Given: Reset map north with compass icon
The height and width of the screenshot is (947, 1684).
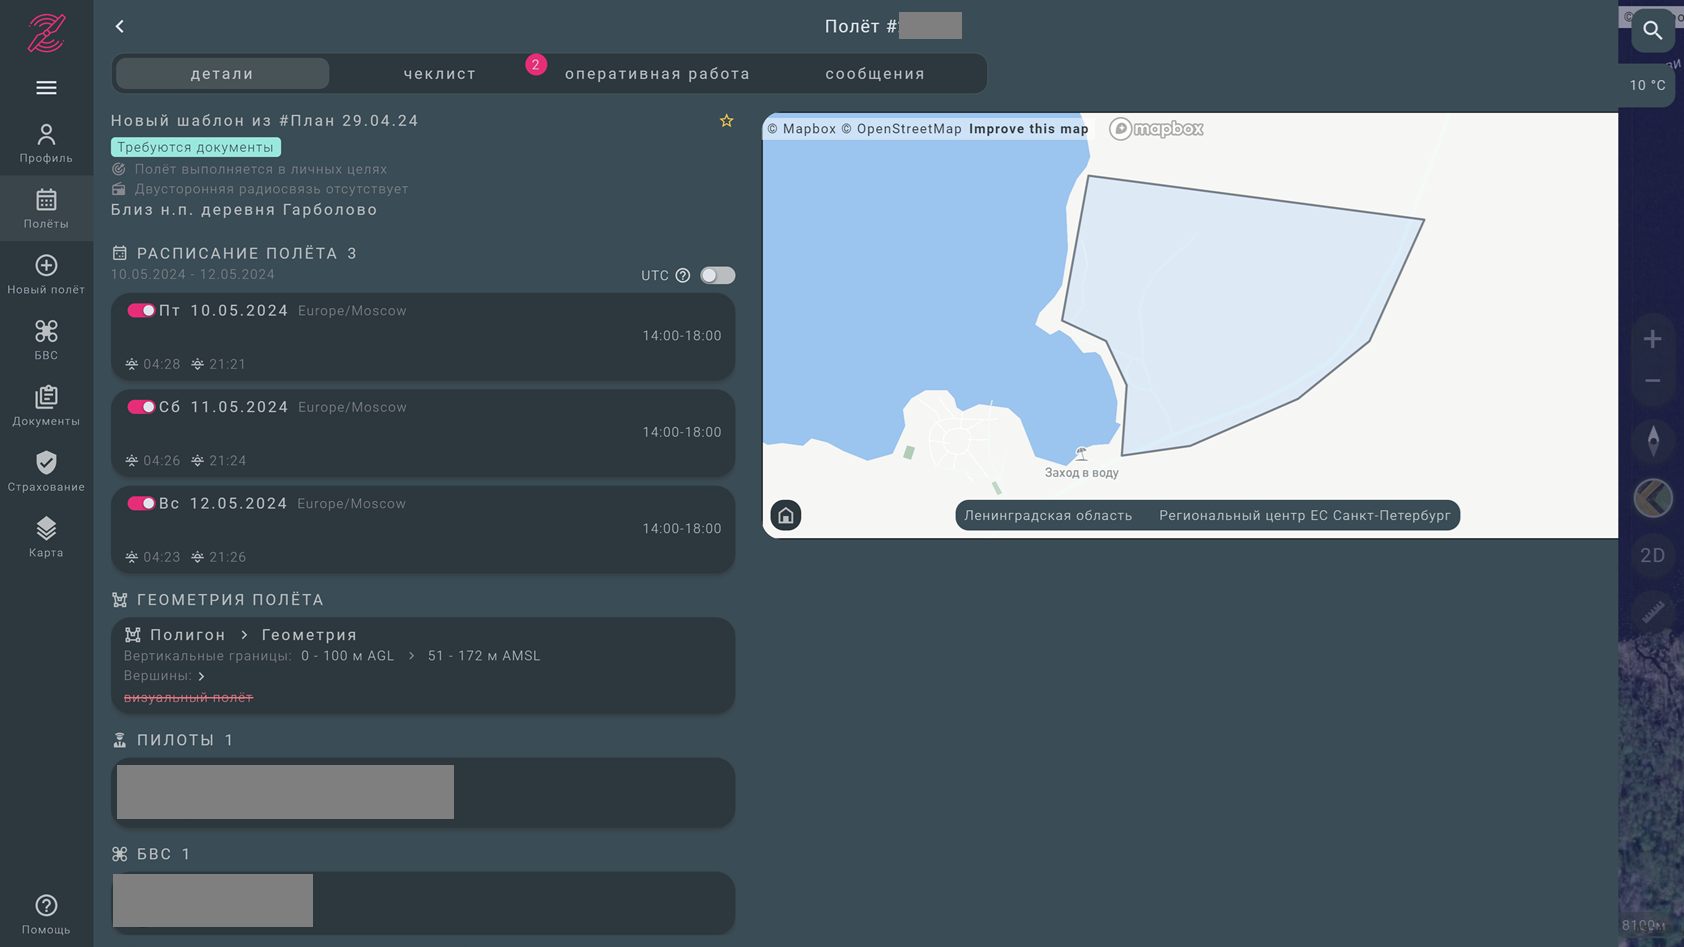Looking at the screenshot, I should 1653,441.
